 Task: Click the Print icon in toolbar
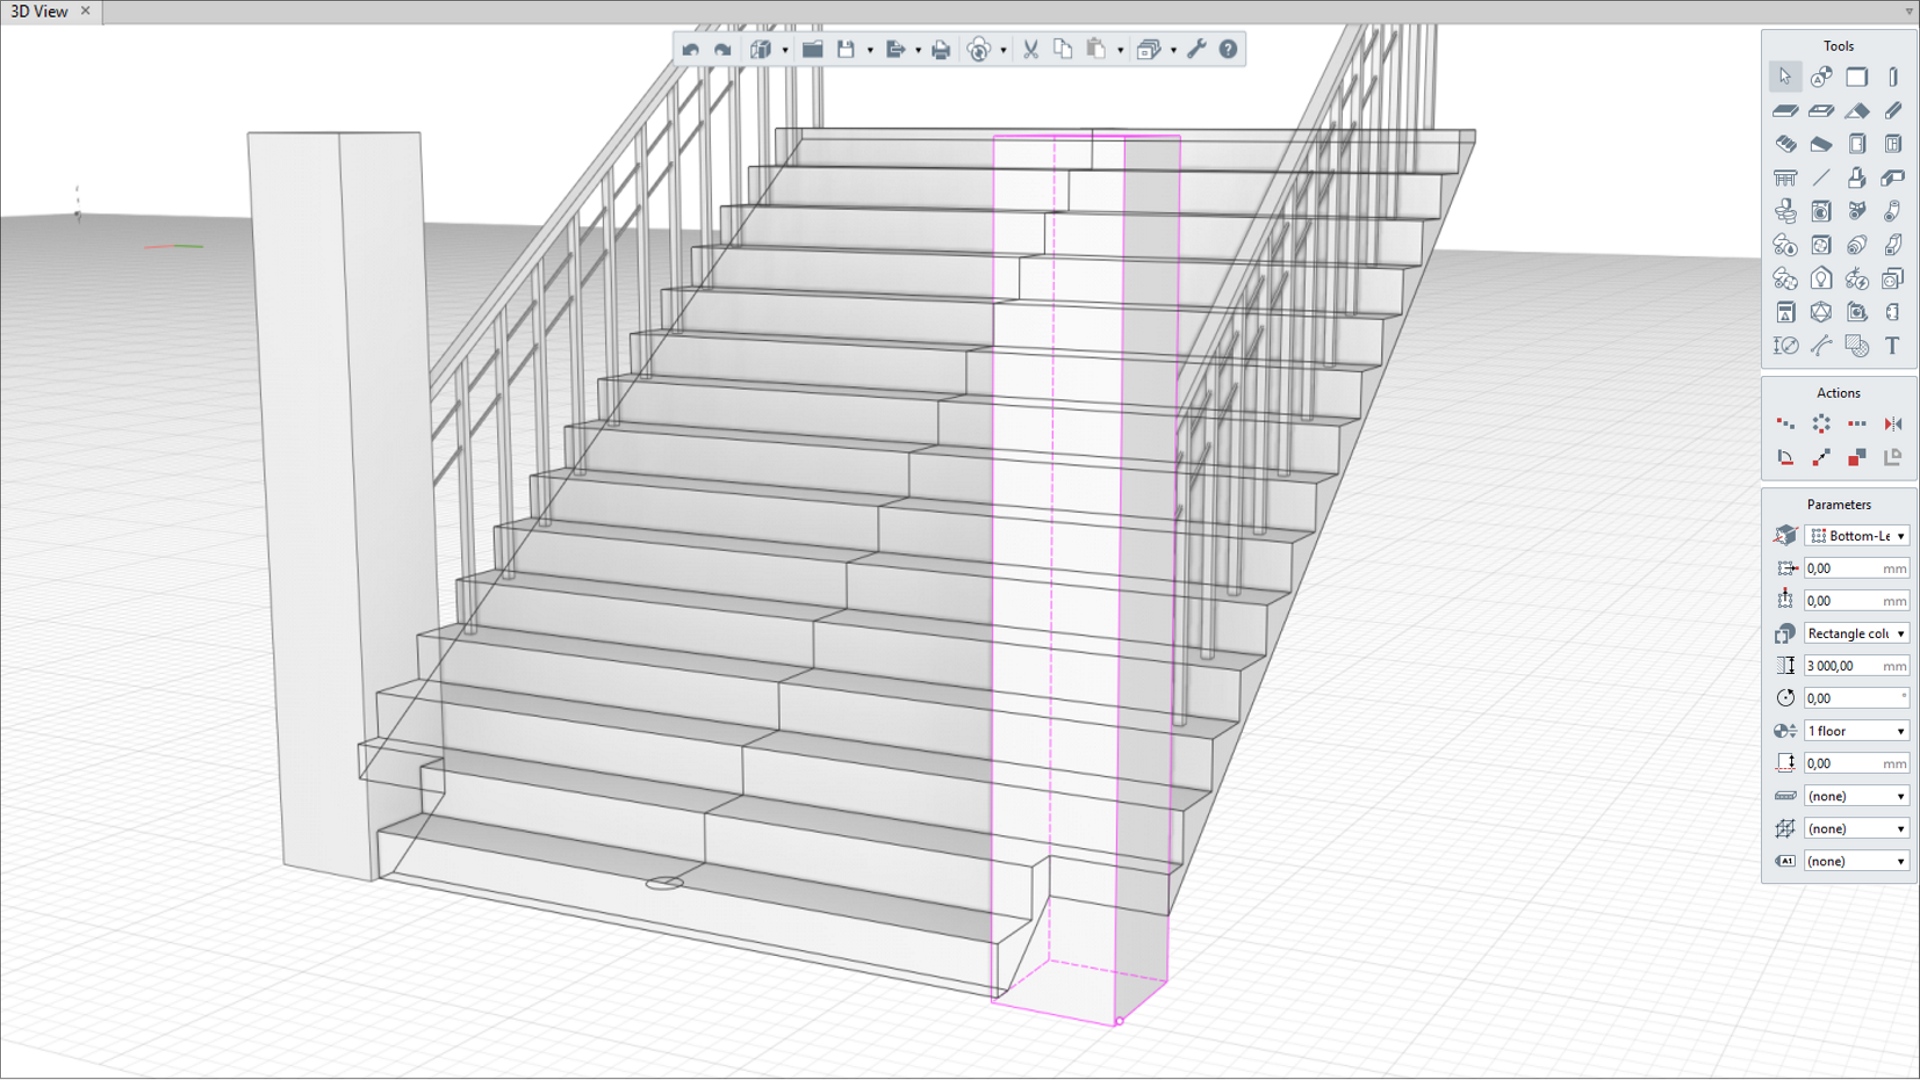pos(940,50)
